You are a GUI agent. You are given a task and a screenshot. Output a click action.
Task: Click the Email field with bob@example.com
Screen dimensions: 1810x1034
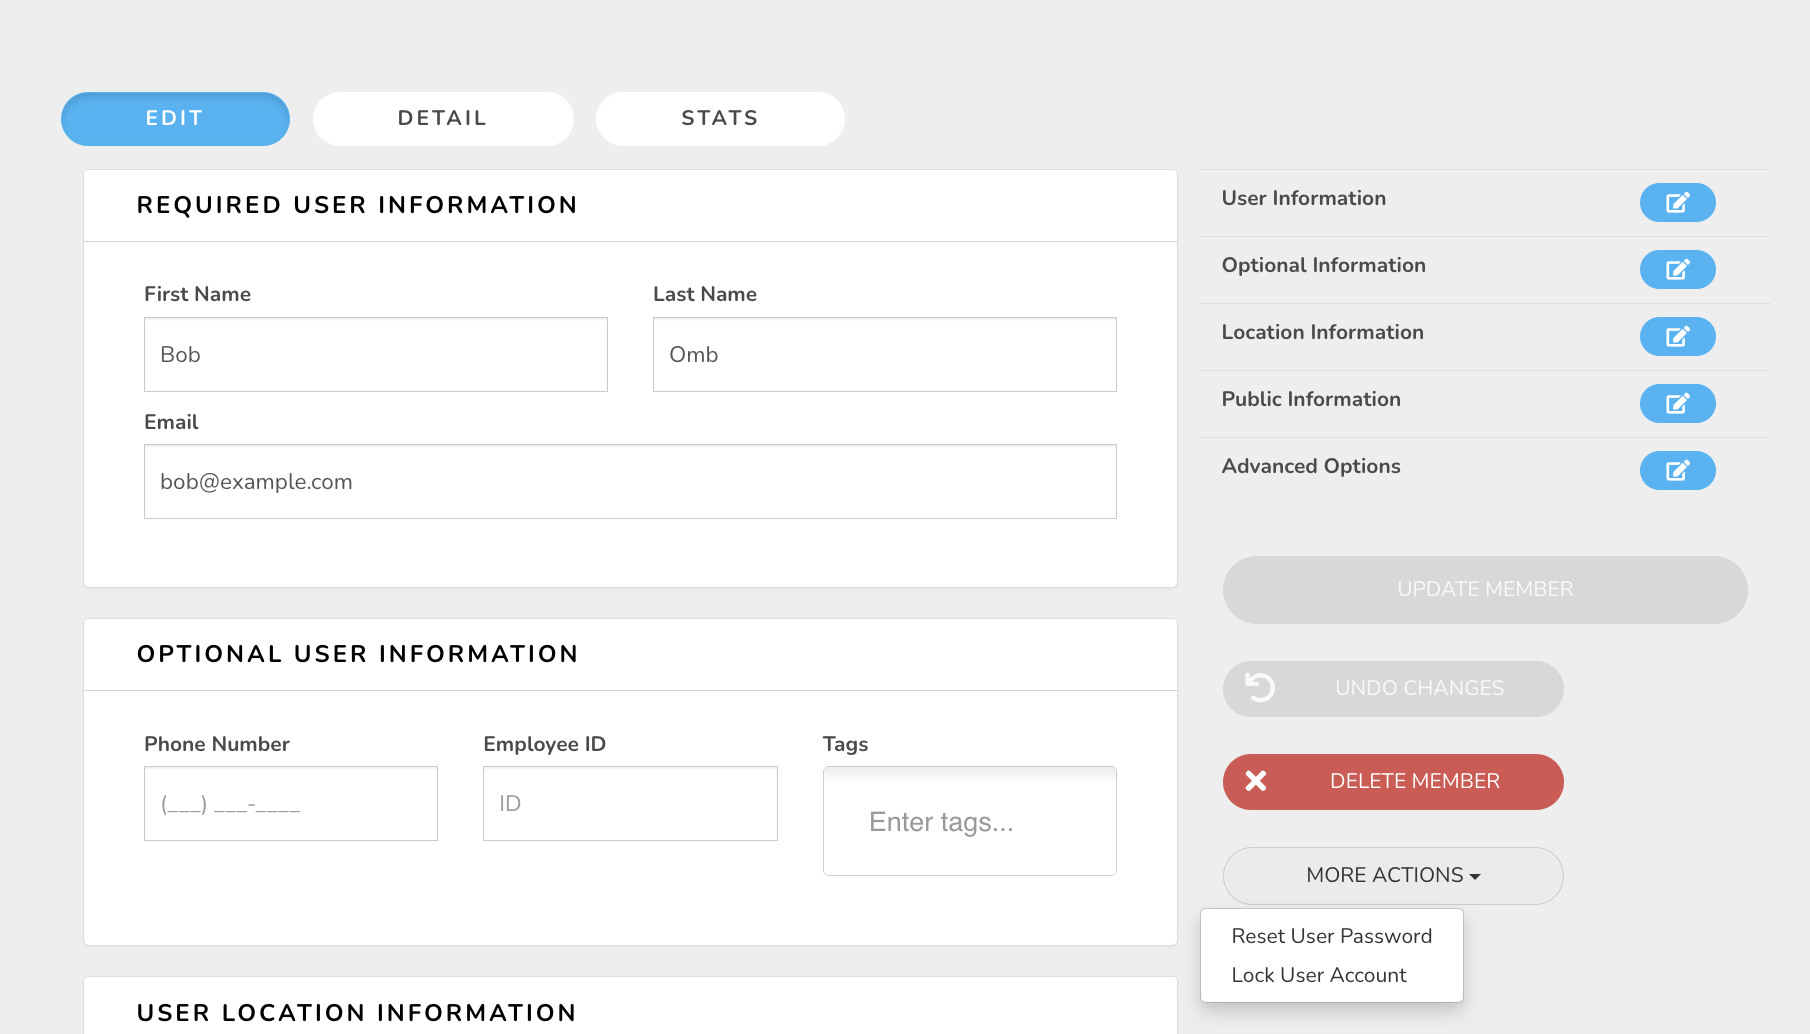630,482
